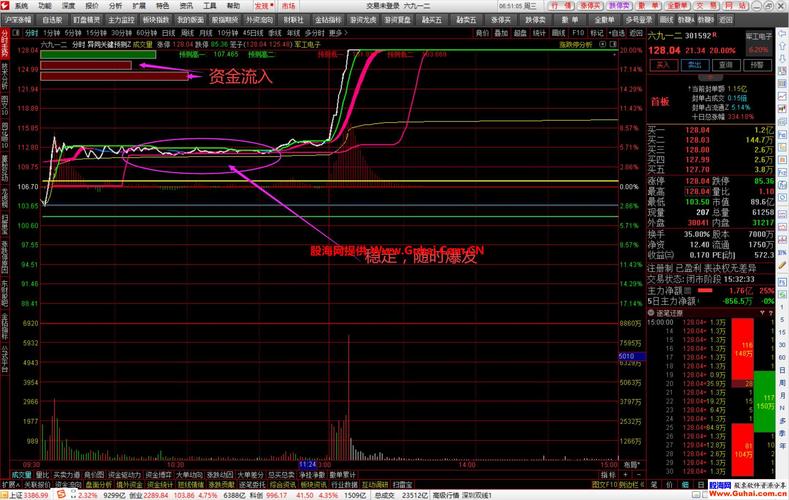Collapse the panel using handle below 买入
Viewport: 789px width, 500px height.
click(x=709, y=77)
